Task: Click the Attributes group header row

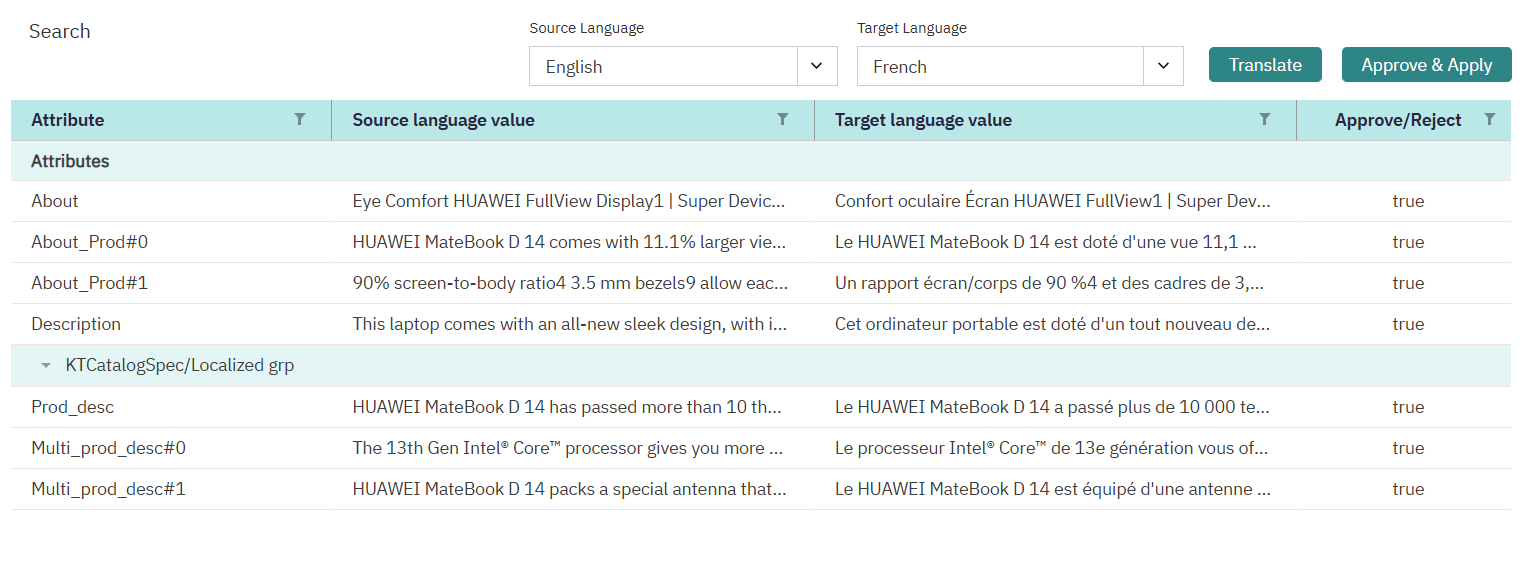Action: (761, 161)
